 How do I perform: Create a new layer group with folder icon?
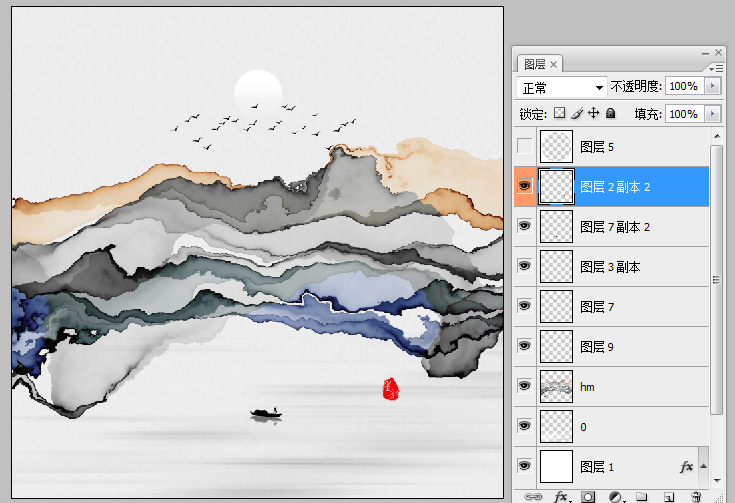tap(642, 496)
